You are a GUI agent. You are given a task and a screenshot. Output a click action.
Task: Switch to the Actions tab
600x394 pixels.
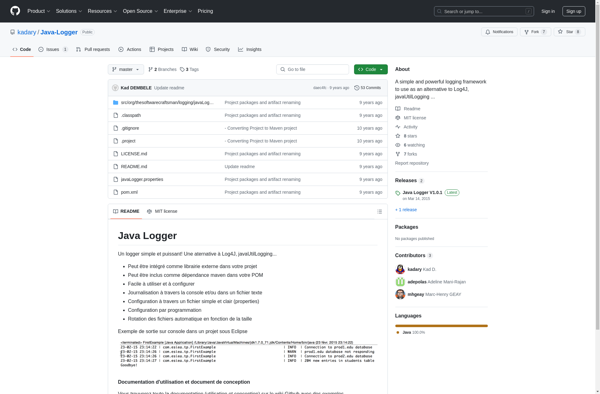pyautogui.click(x=130, y=49)
